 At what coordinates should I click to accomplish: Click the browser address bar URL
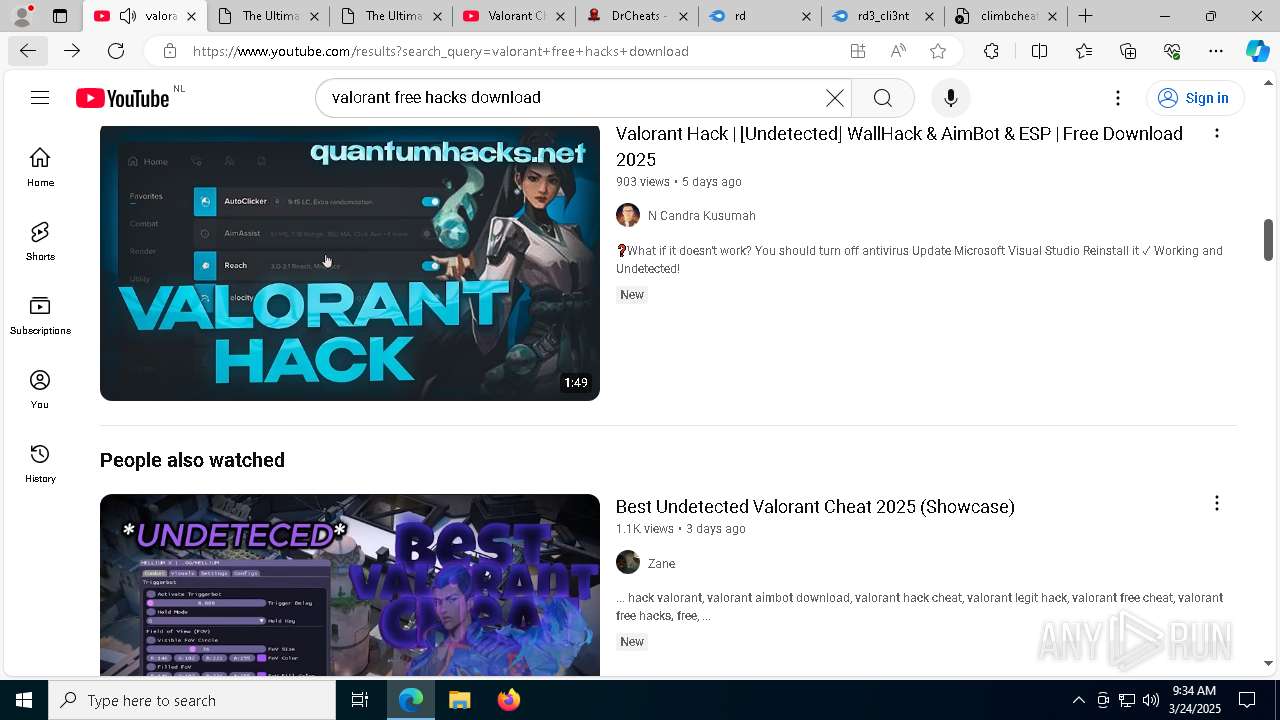pyautogui.click(x=441, y=51)
